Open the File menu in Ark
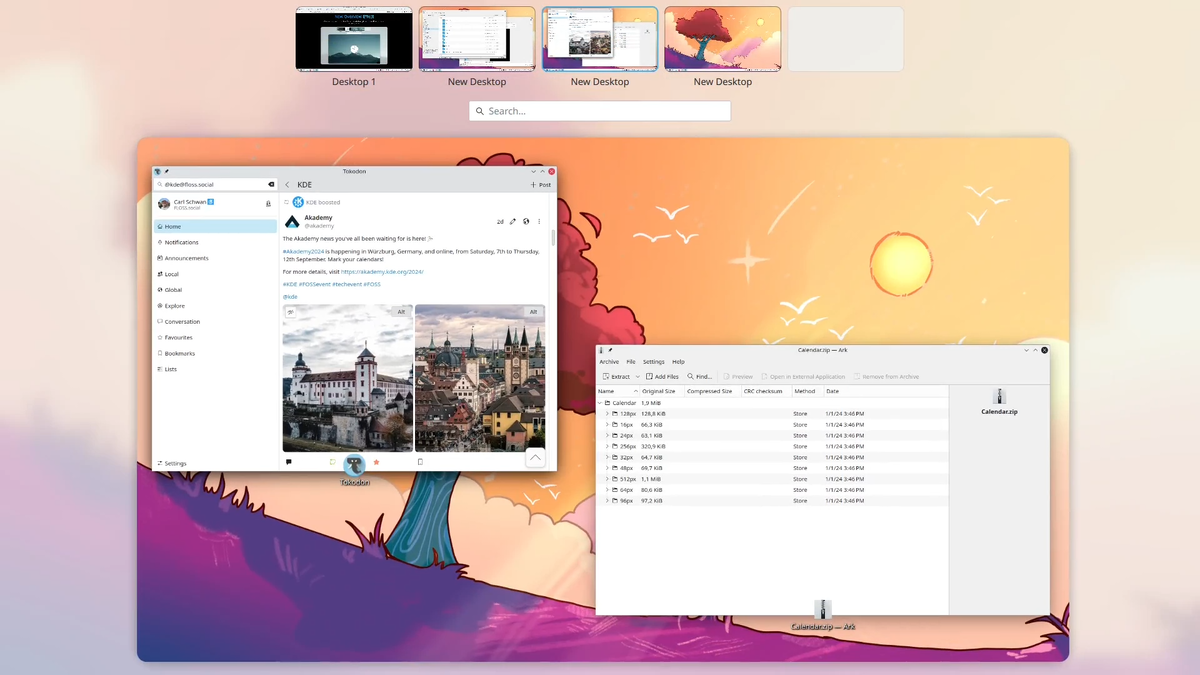The image size is (1200, 675). [x=631, y=362]
